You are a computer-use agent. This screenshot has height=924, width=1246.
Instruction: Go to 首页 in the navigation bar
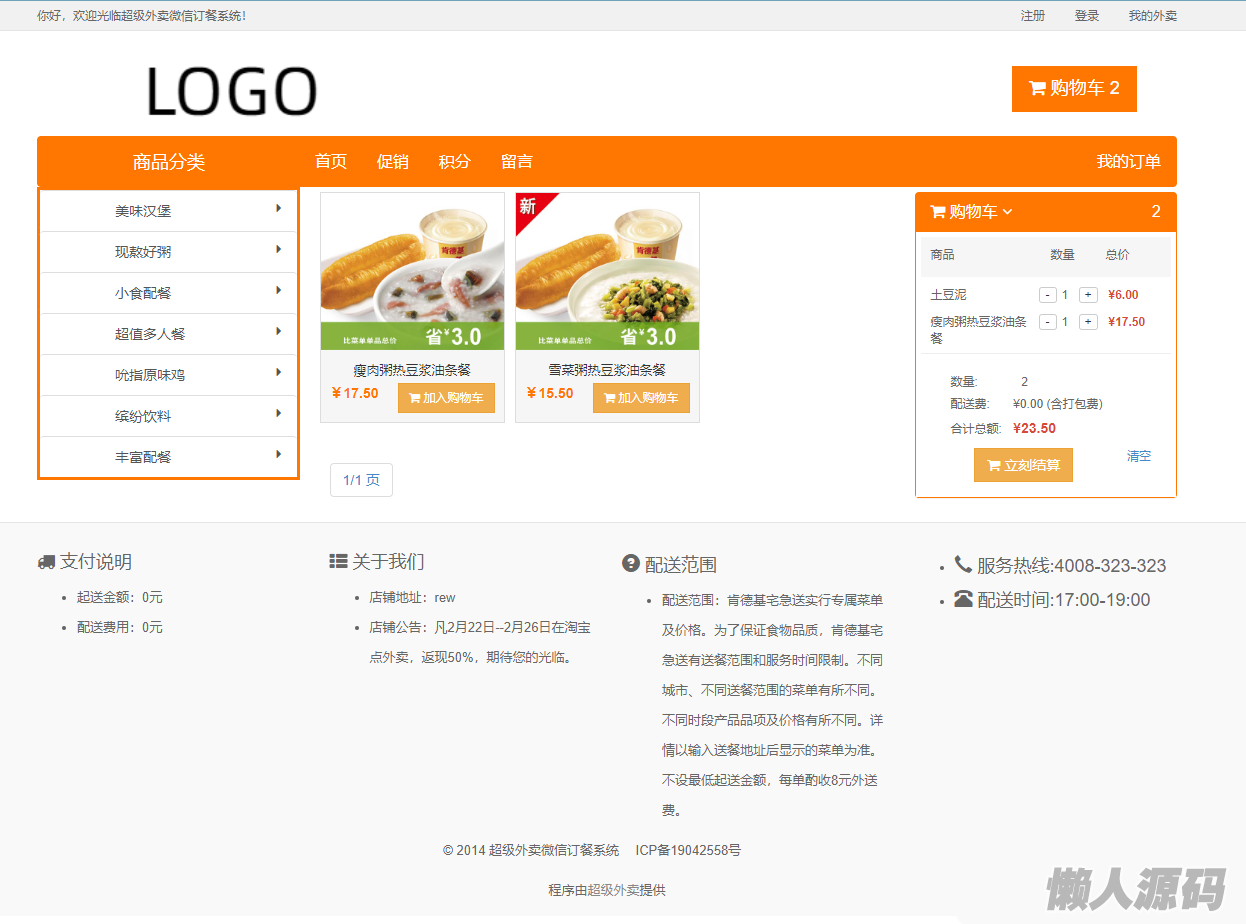(x=331, y=161)
